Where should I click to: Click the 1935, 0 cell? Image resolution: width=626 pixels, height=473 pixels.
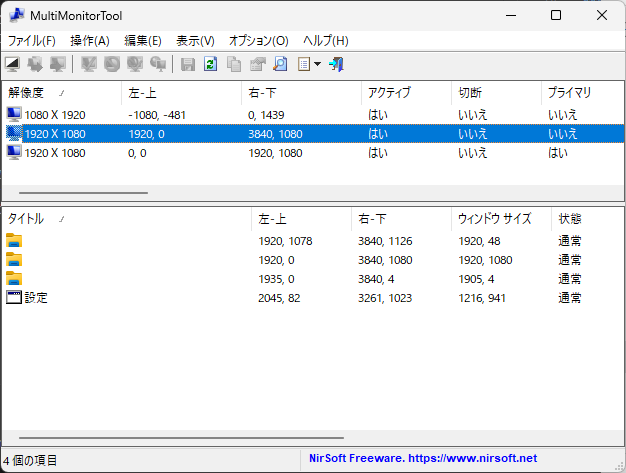[276, 279]
